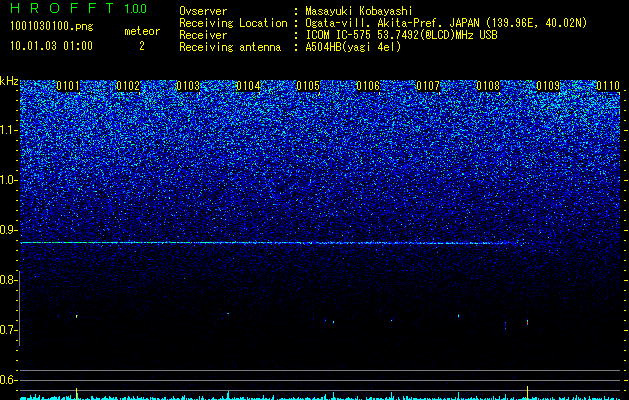This screenshot has width=629, height=400.
Task: Click the time marker 0109
Action: (x=548, y=86)
